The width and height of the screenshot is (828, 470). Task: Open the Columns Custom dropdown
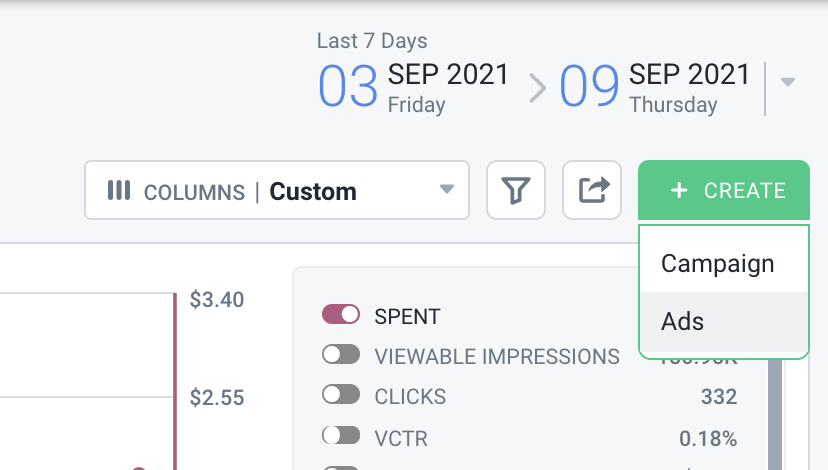point(277,190)
